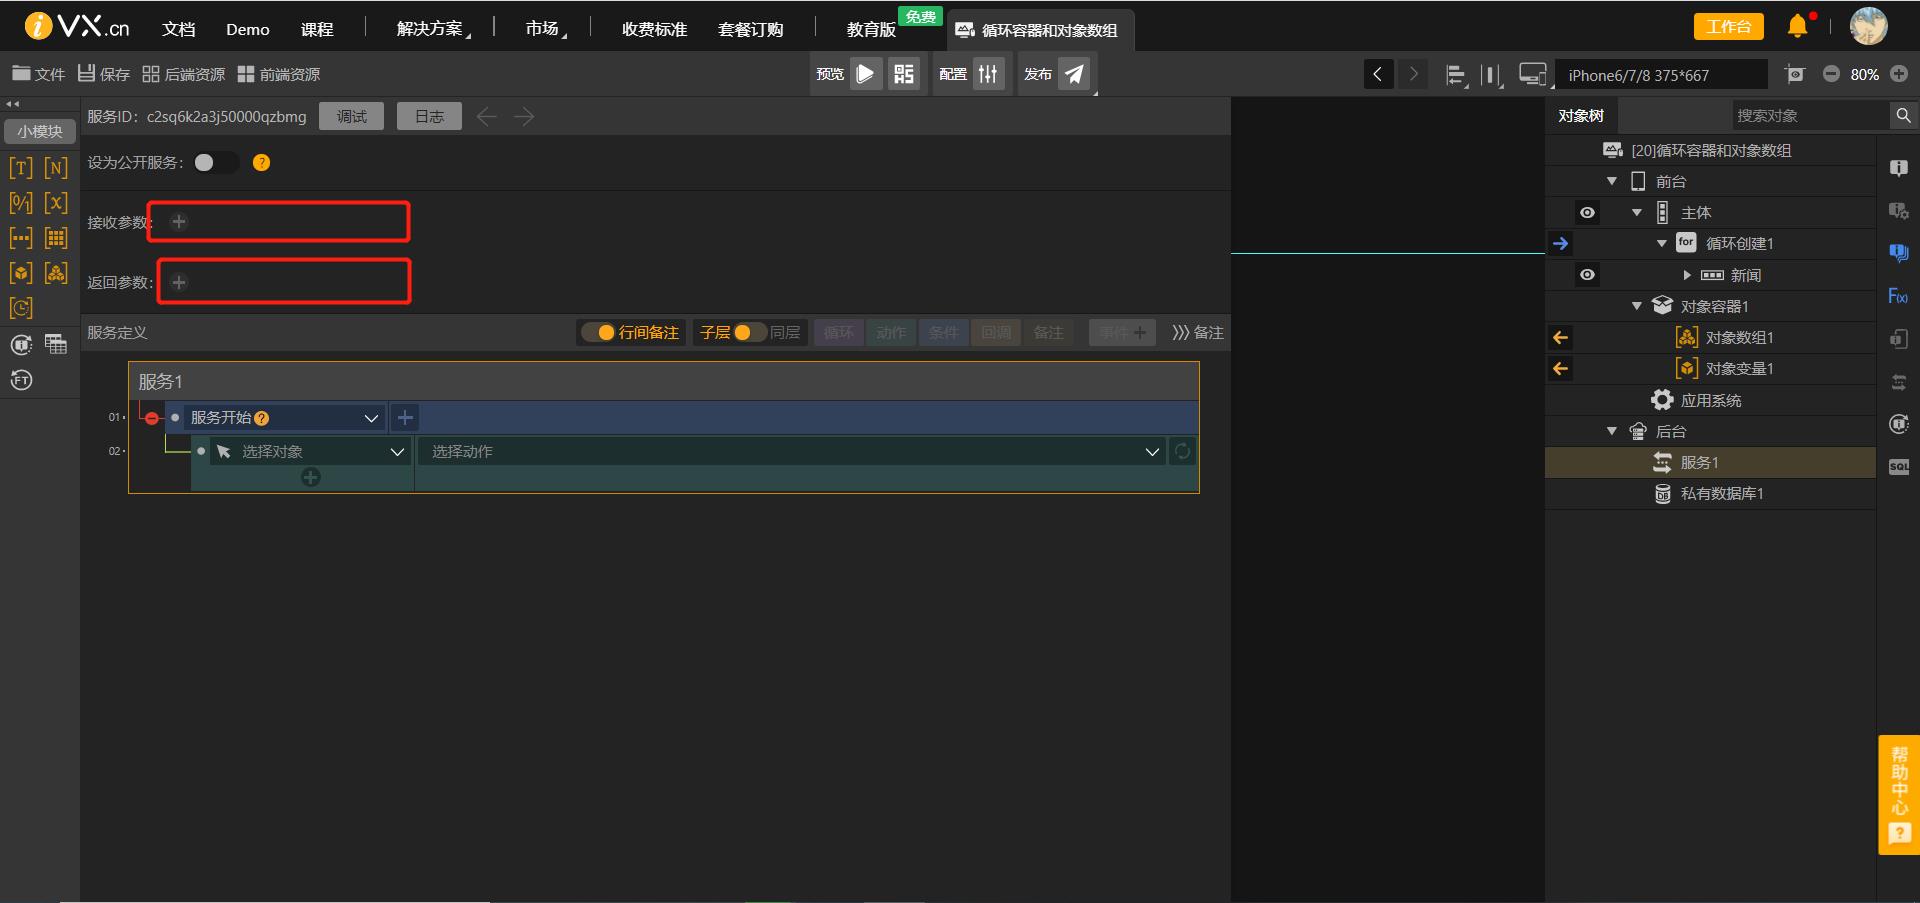The width and height of the screenshot is (1920, 903).
Task: Open the device selector iPhone6/7/8 375*667
Action: point(1660,75)
